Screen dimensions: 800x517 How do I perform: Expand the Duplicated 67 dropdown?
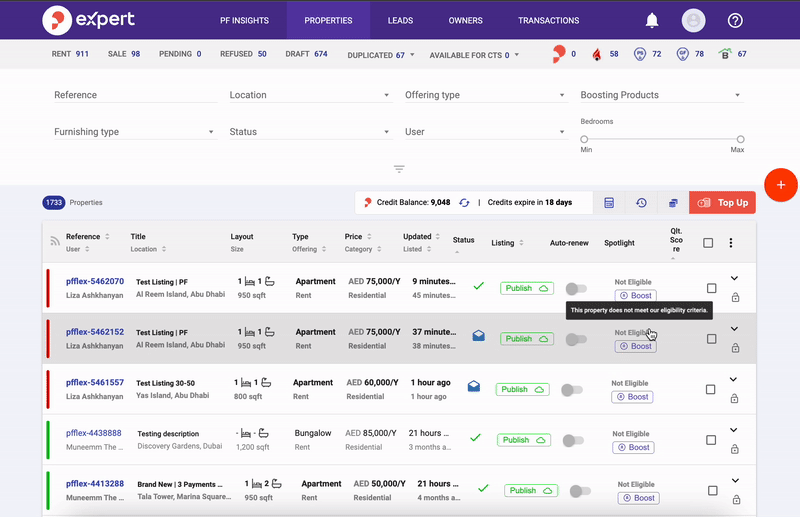[x=381, y=55]
